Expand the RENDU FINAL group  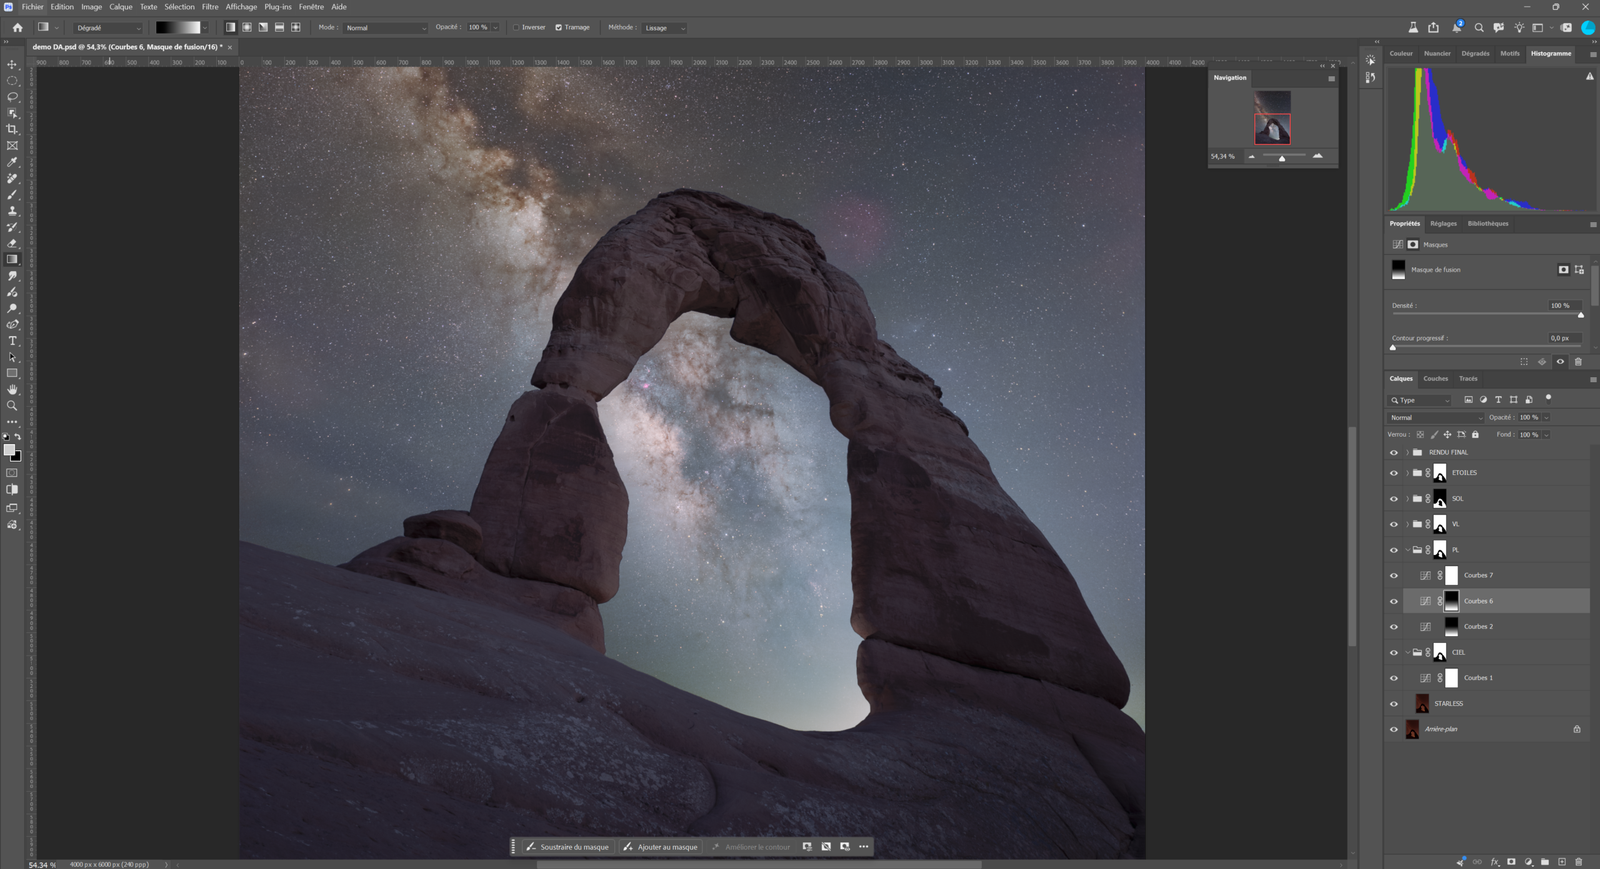[1407, 453]
